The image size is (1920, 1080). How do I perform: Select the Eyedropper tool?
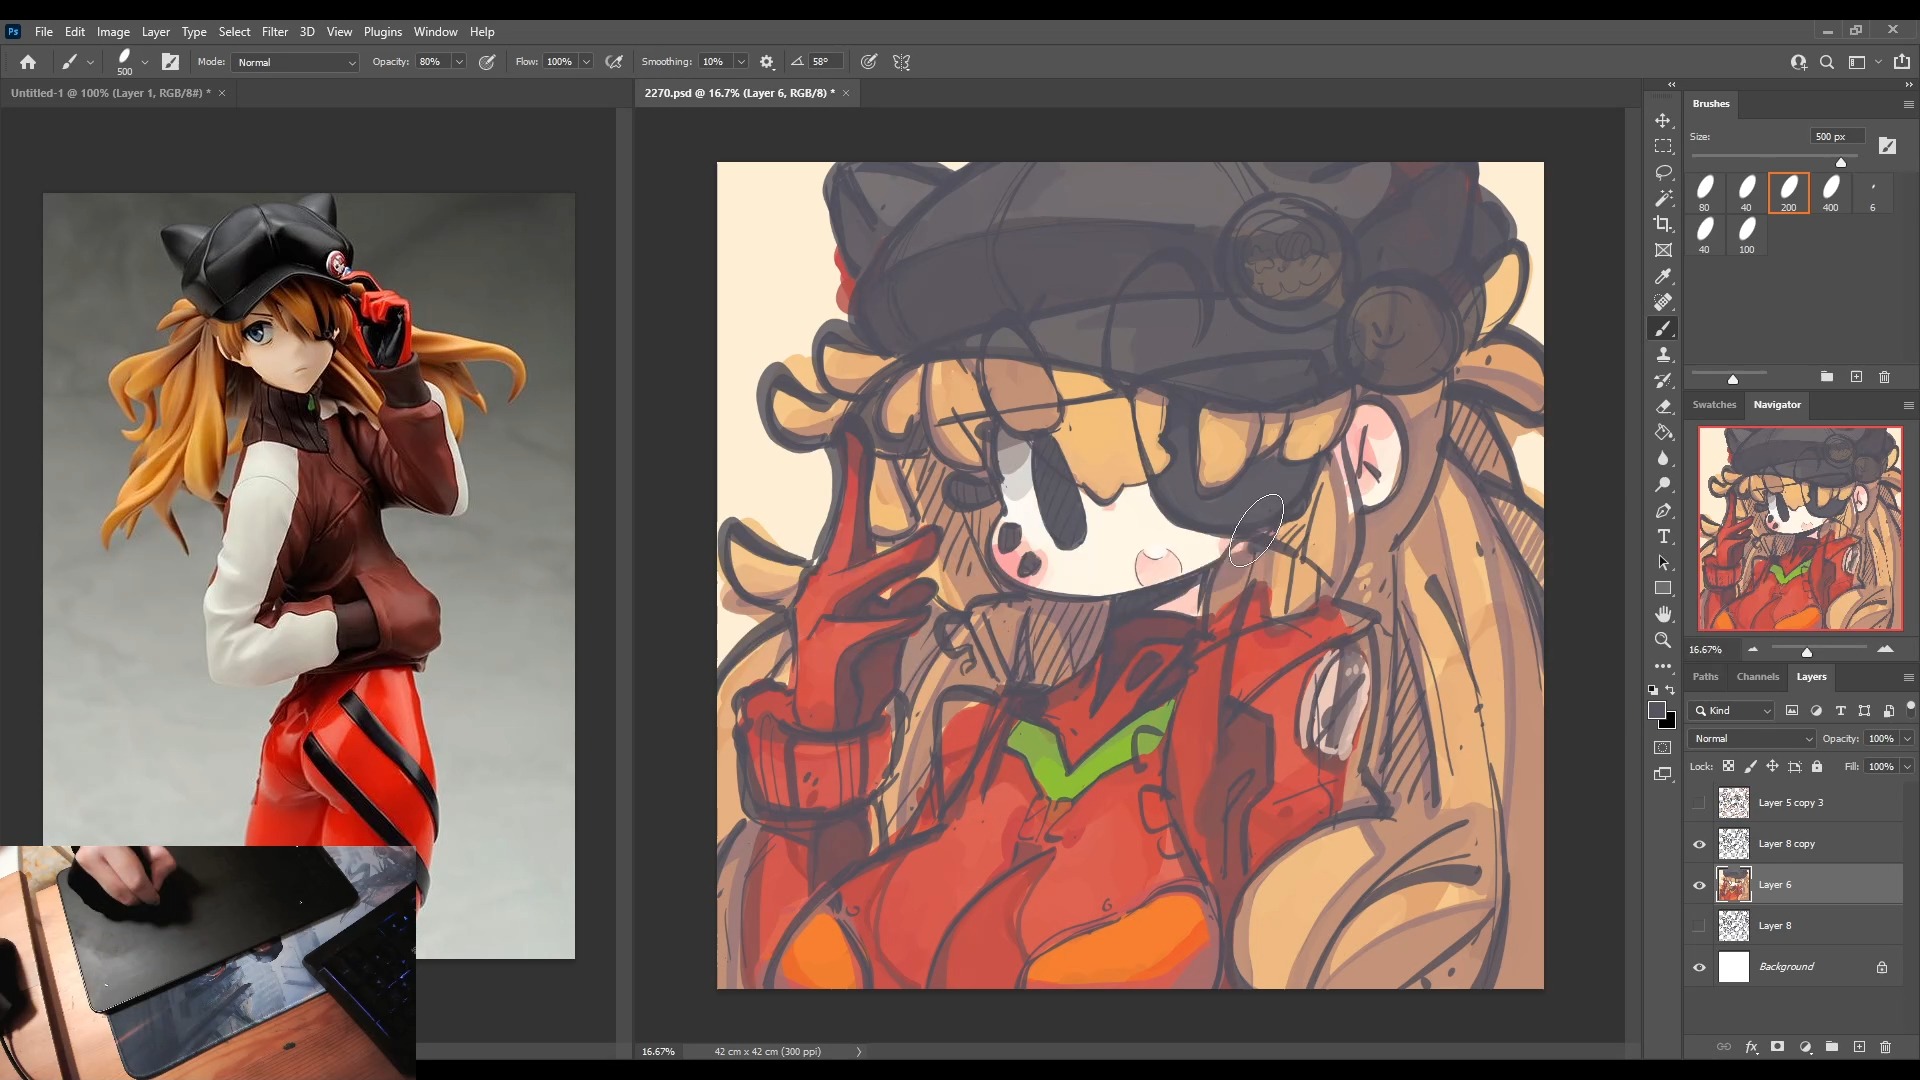pyautogui.click(x=1663, y=277)
